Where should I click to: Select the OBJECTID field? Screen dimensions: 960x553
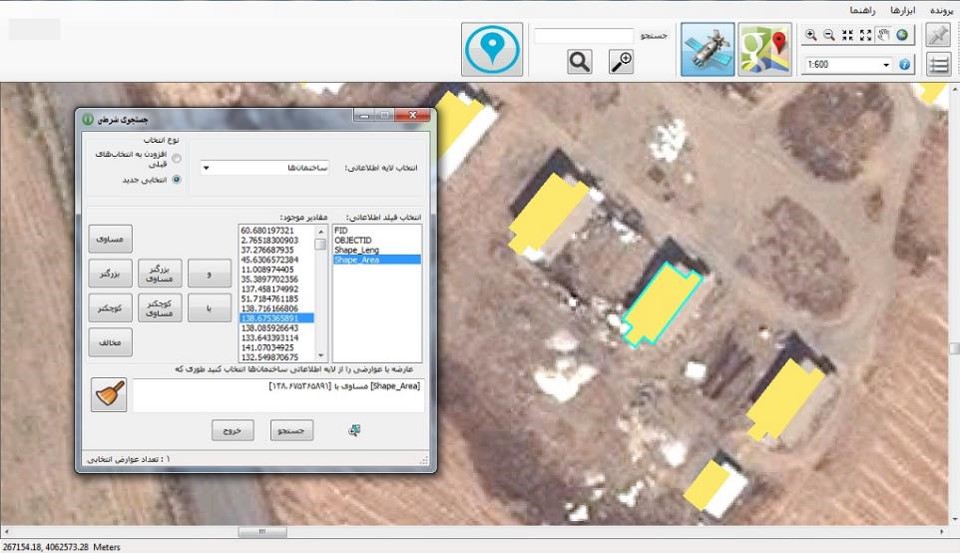click(377, 240)
